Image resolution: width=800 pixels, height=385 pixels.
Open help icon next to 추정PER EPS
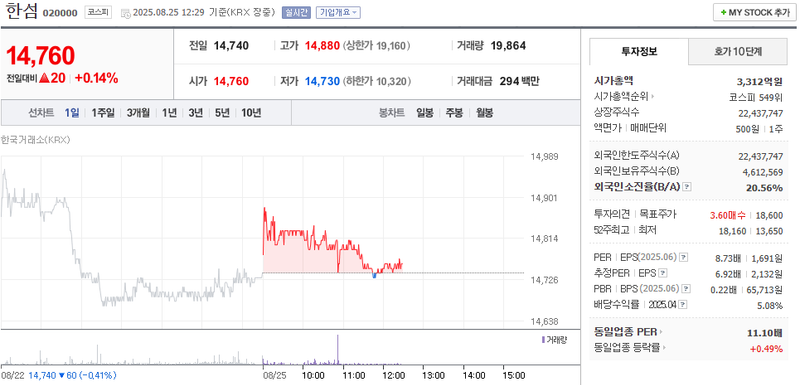click(x=663, y=273)
